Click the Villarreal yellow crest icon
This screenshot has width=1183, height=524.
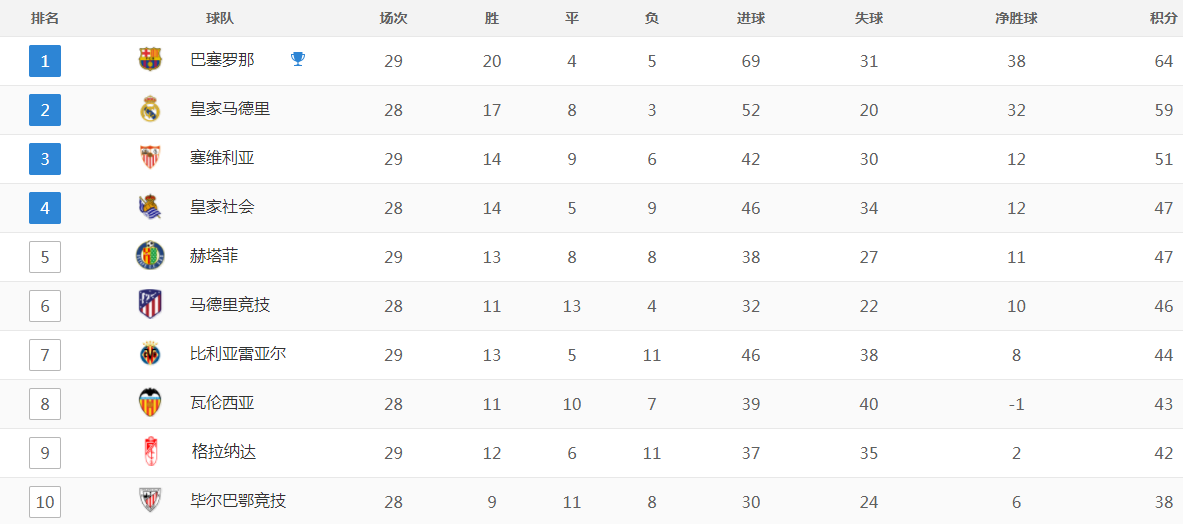point(150,353)
